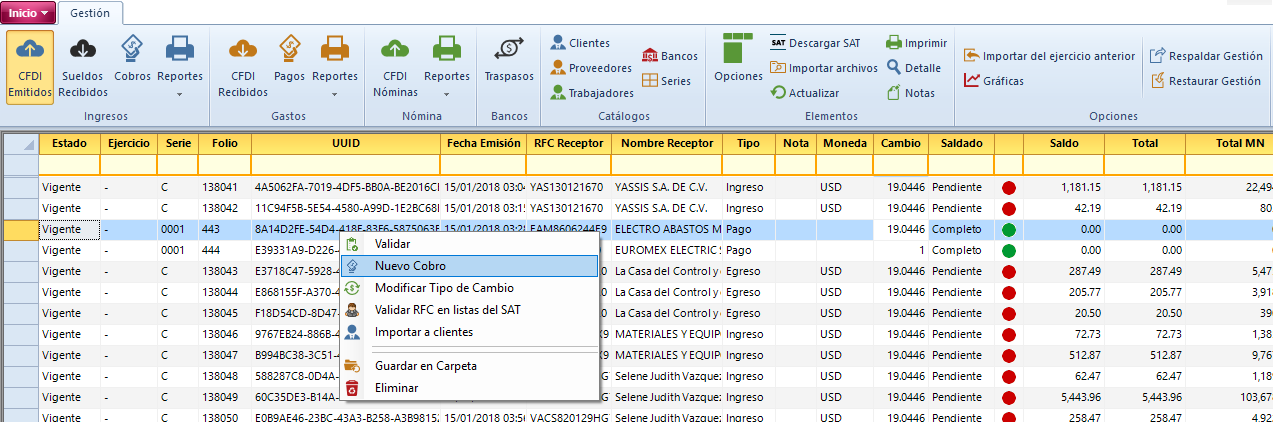
Task: Click the Cobros ribbon icon
Action: click(132, 59)
